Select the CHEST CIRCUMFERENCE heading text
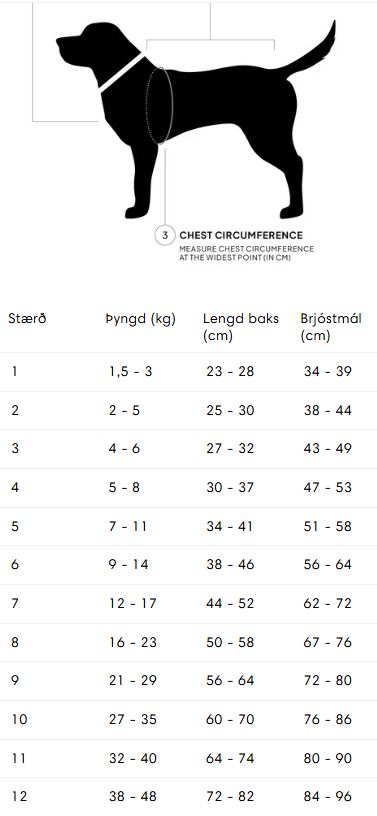The width and height of the screenshot is (377, 816). (241, 235)
